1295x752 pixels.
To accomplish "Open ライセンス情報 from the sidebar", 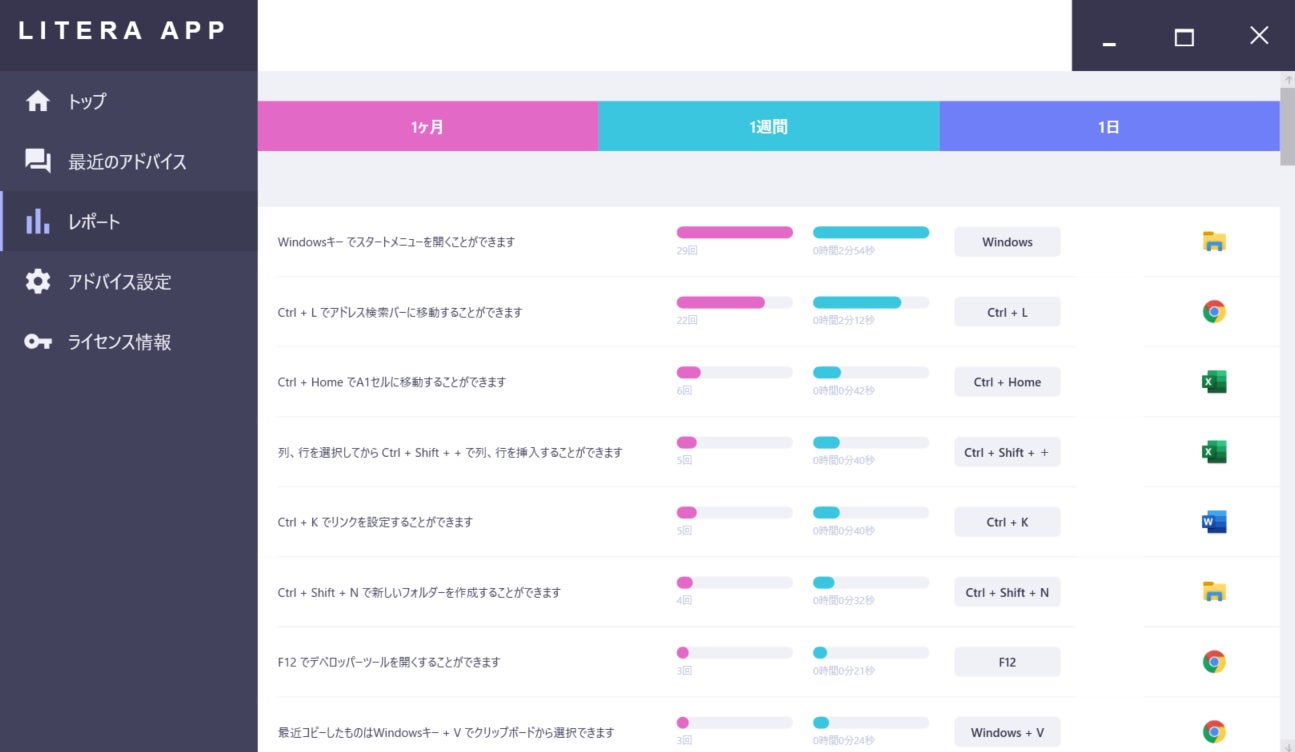I will [x=119, y=342].
